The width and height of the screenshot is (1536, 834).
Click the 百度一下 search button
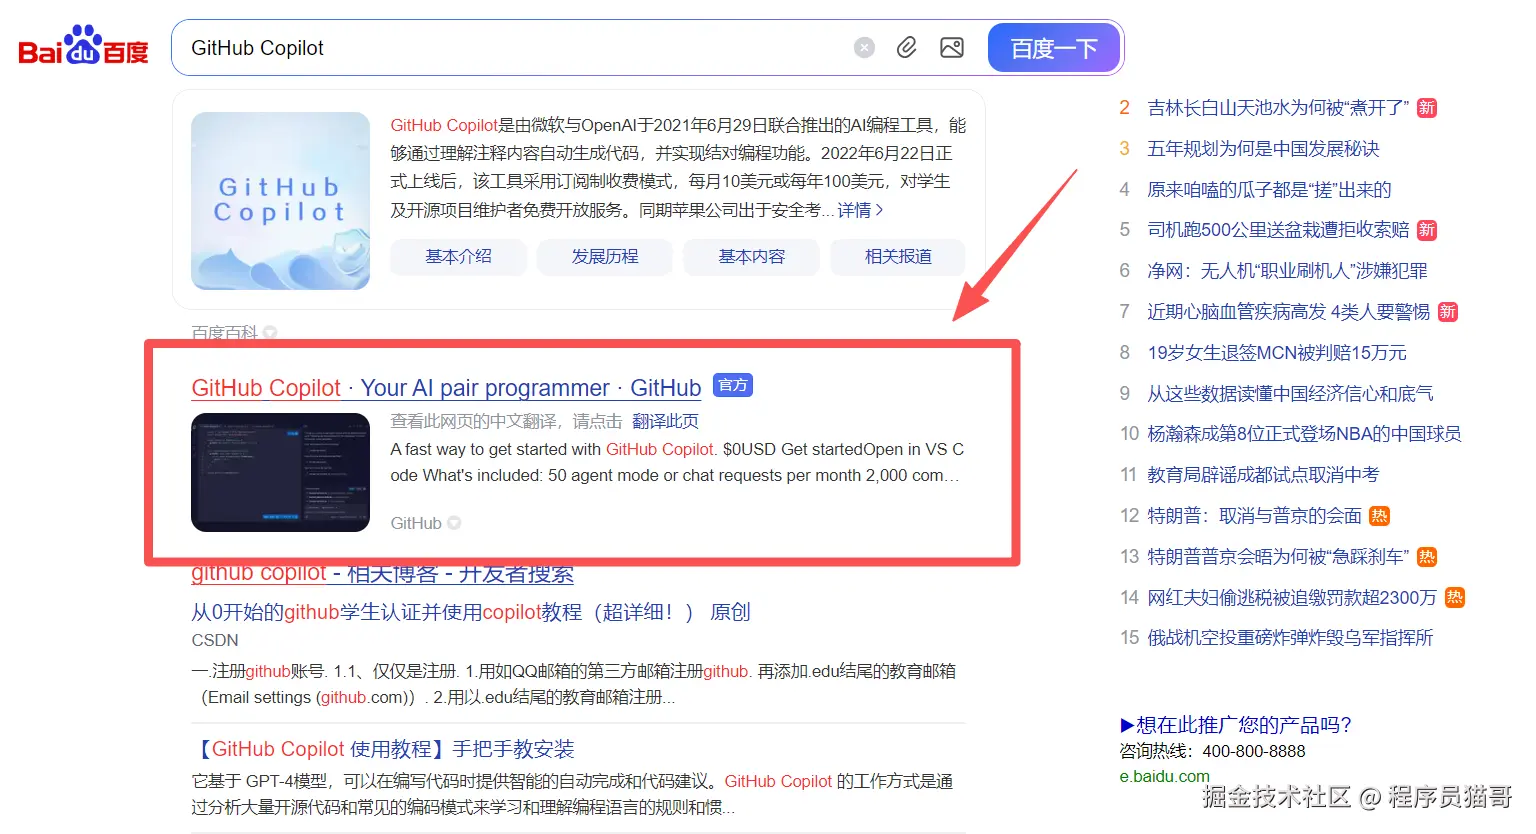coord(1054,48)
